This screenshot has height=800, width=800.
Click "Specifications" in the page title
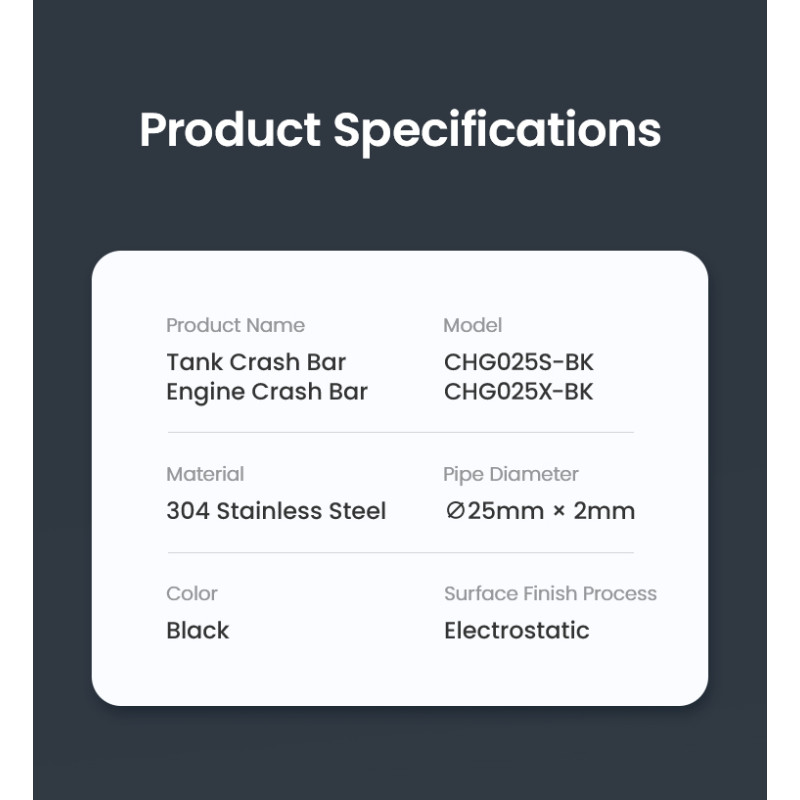[x=497, y=130]
